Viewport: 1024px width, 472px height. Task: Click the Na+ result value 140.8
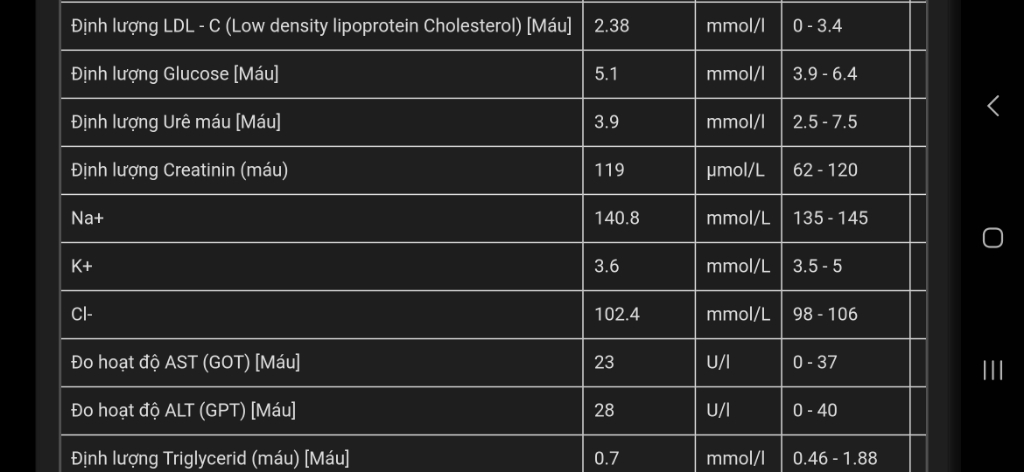click(x=617, y=218)
